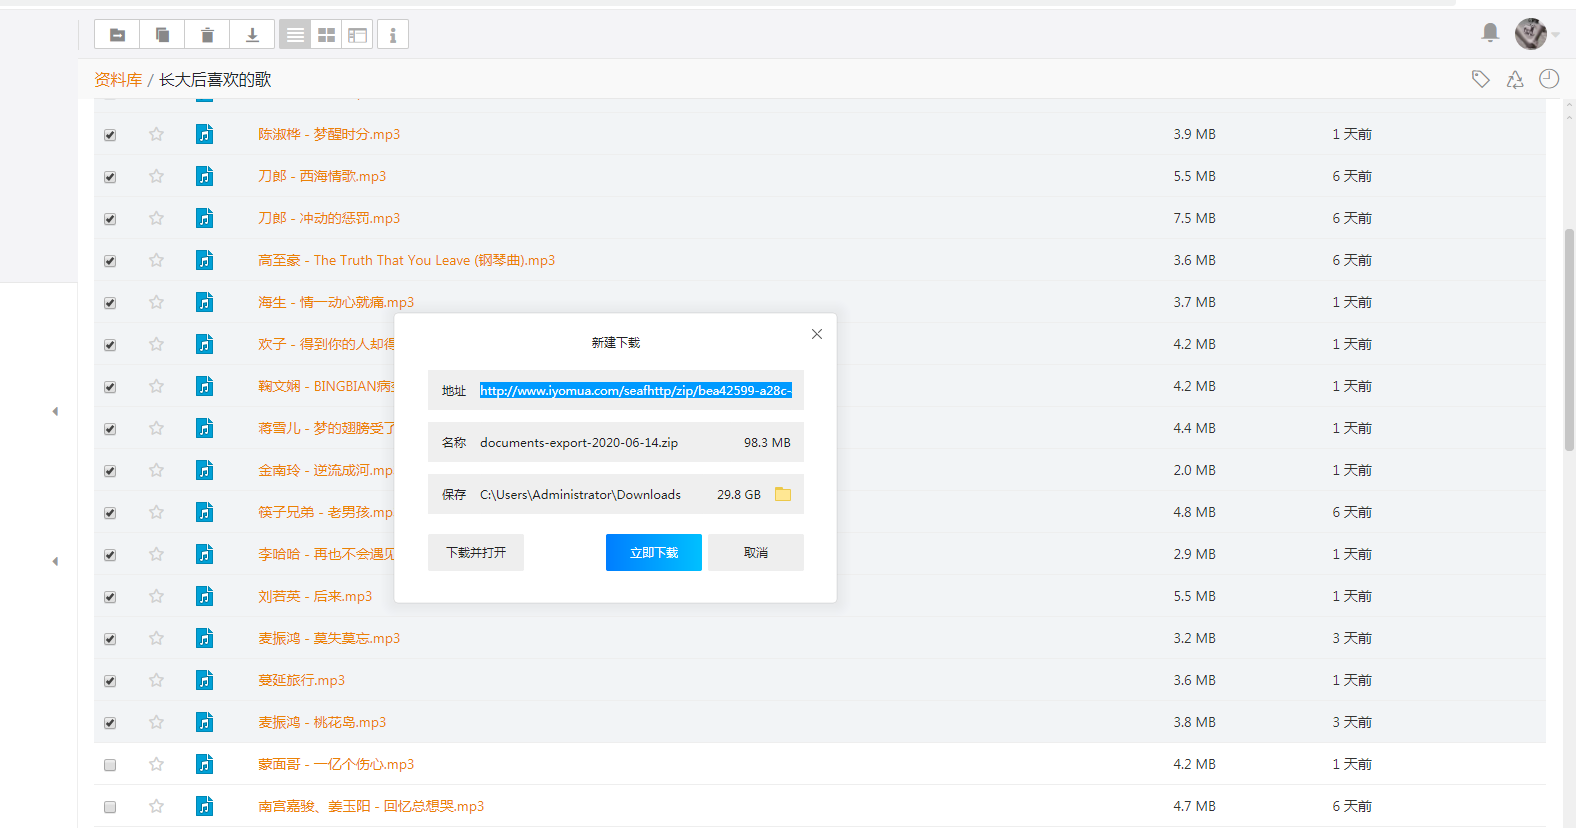1576x828 pixels.
Task: Check 蒙面哥 - 一亿个伤心.mp3 checkbox
Action: pos(110,765)
